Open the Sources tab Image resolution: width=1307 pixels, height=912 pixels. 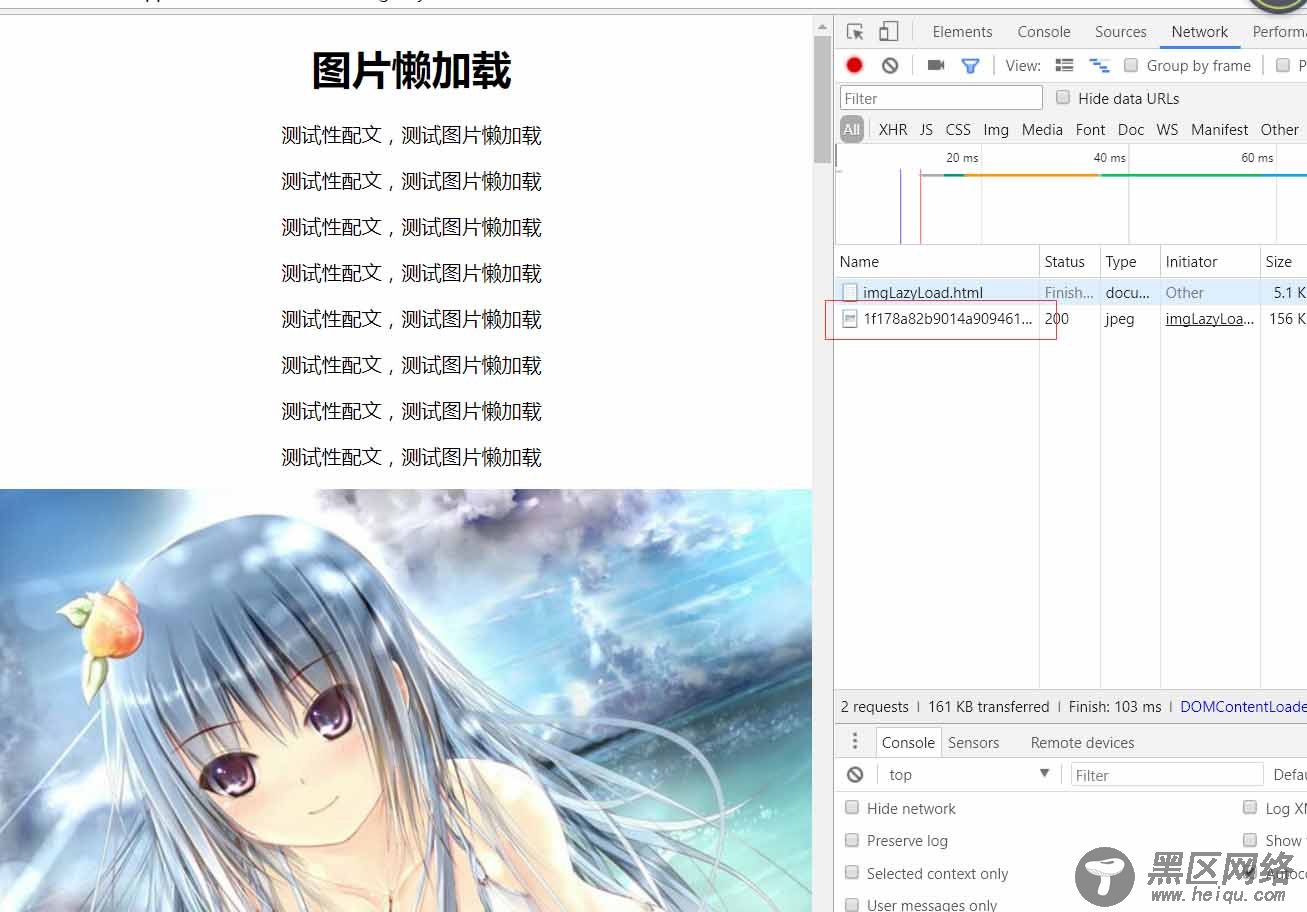pos(1120,32)
